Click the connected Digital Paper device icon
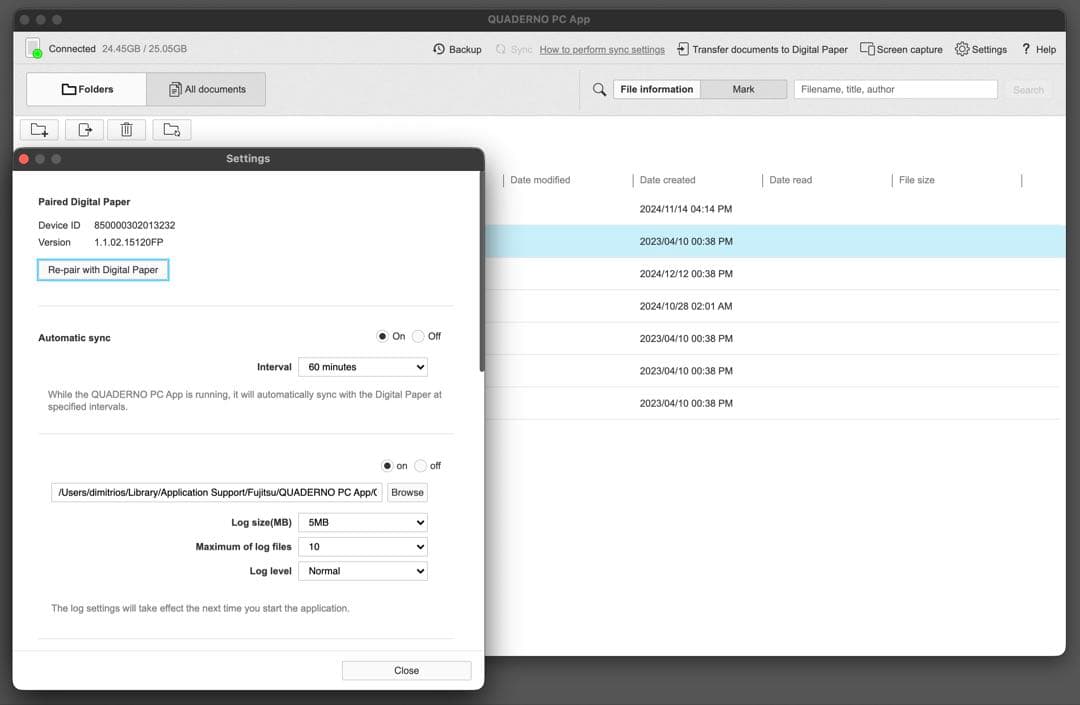Viewport: 1080px width, 705px height. (x=33, y=48)
